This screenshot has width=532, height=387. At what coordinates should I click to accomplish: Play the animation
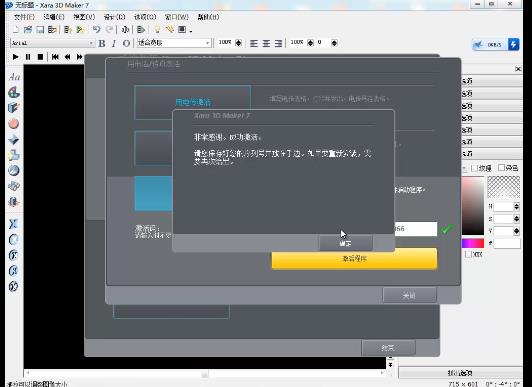pyautogui.click(x=15, y=57)
